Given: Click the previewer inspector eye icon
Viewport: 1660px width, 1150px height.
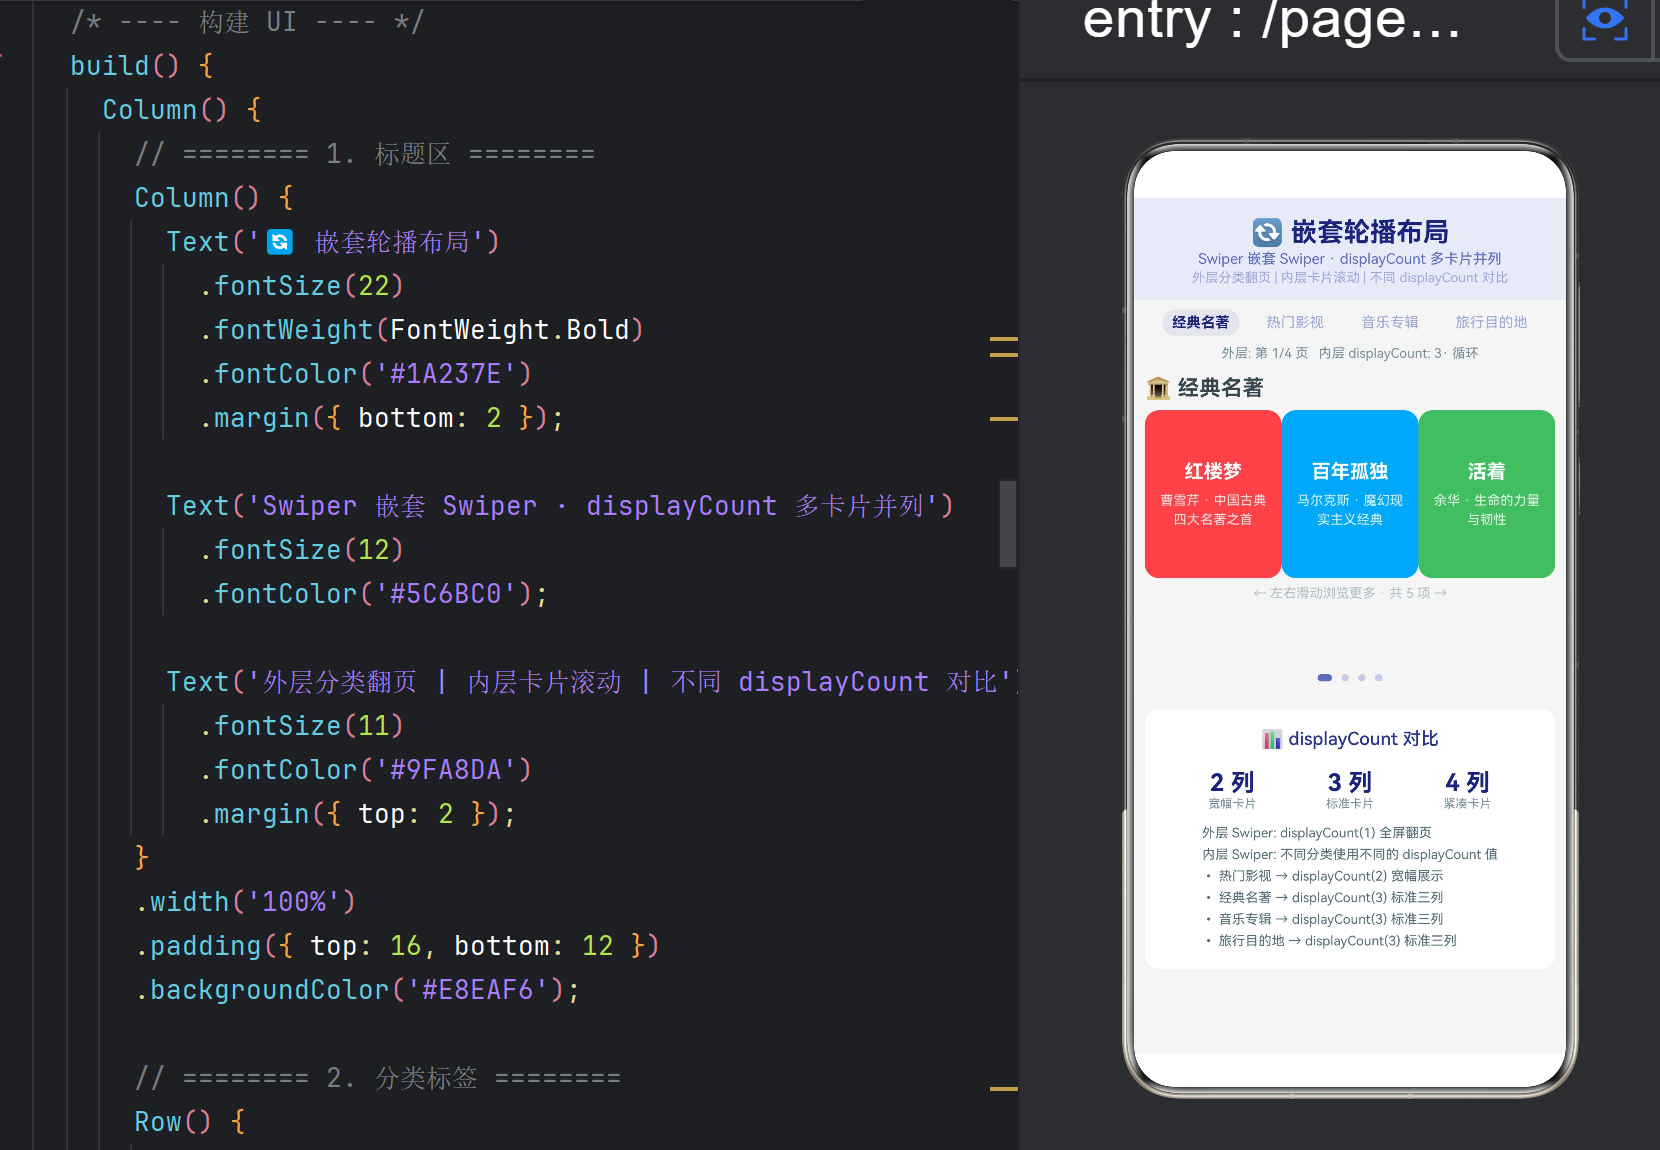Looking at the screenshot, I should 1604,22.
